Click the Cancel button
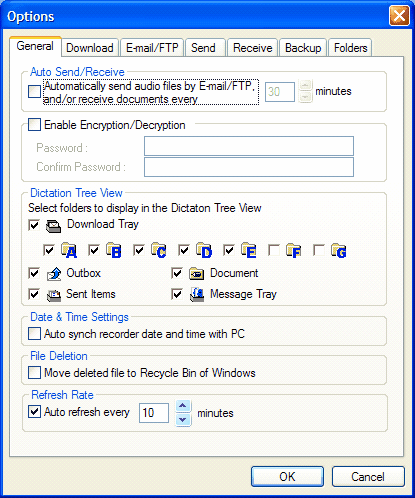Image resolution: width=415 pixels, height=498 pixels. 368,476
